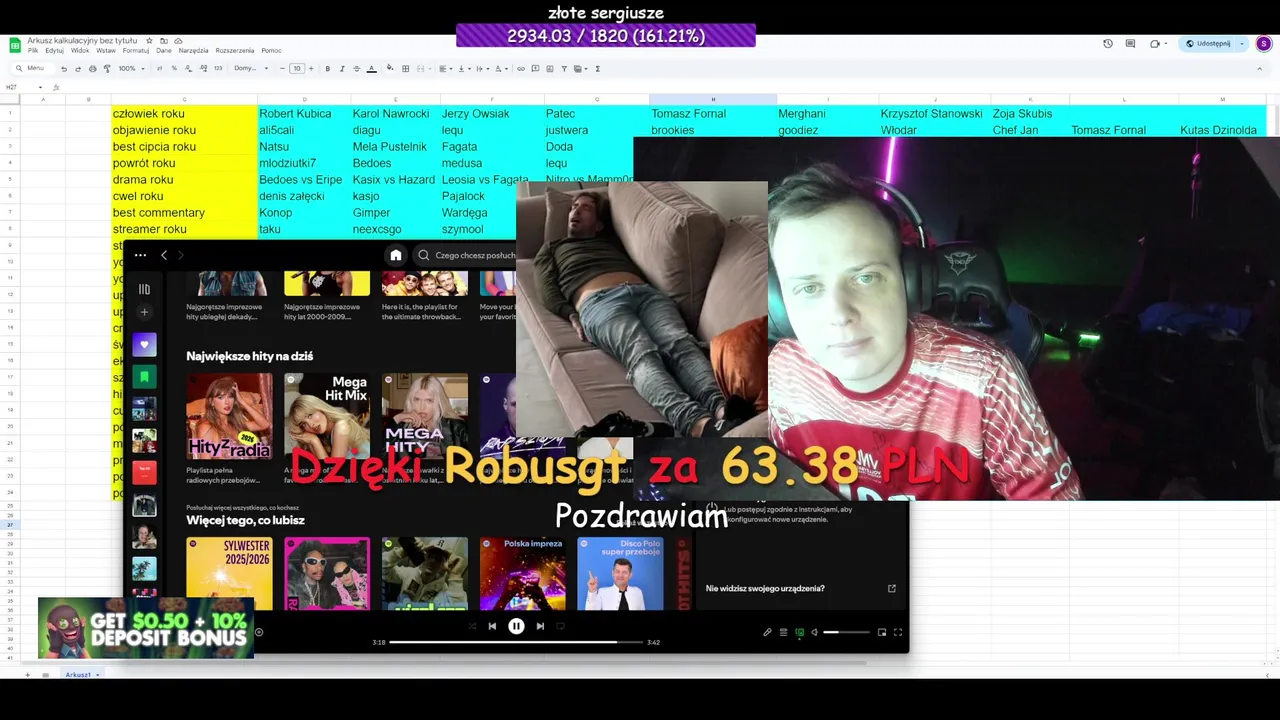Click the font size field
Viewport: 1280px width, 720px height.
pyautogui.click(x=297, y=69)
